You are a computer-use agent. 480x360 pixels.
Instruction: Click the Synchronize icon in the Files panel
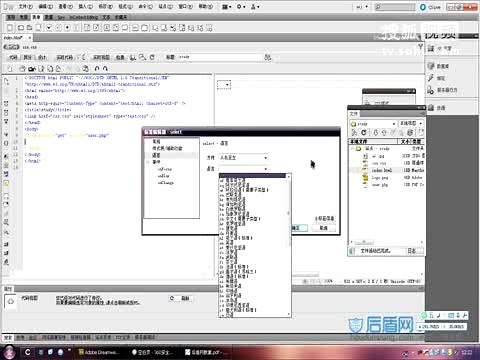coord(411,132)
